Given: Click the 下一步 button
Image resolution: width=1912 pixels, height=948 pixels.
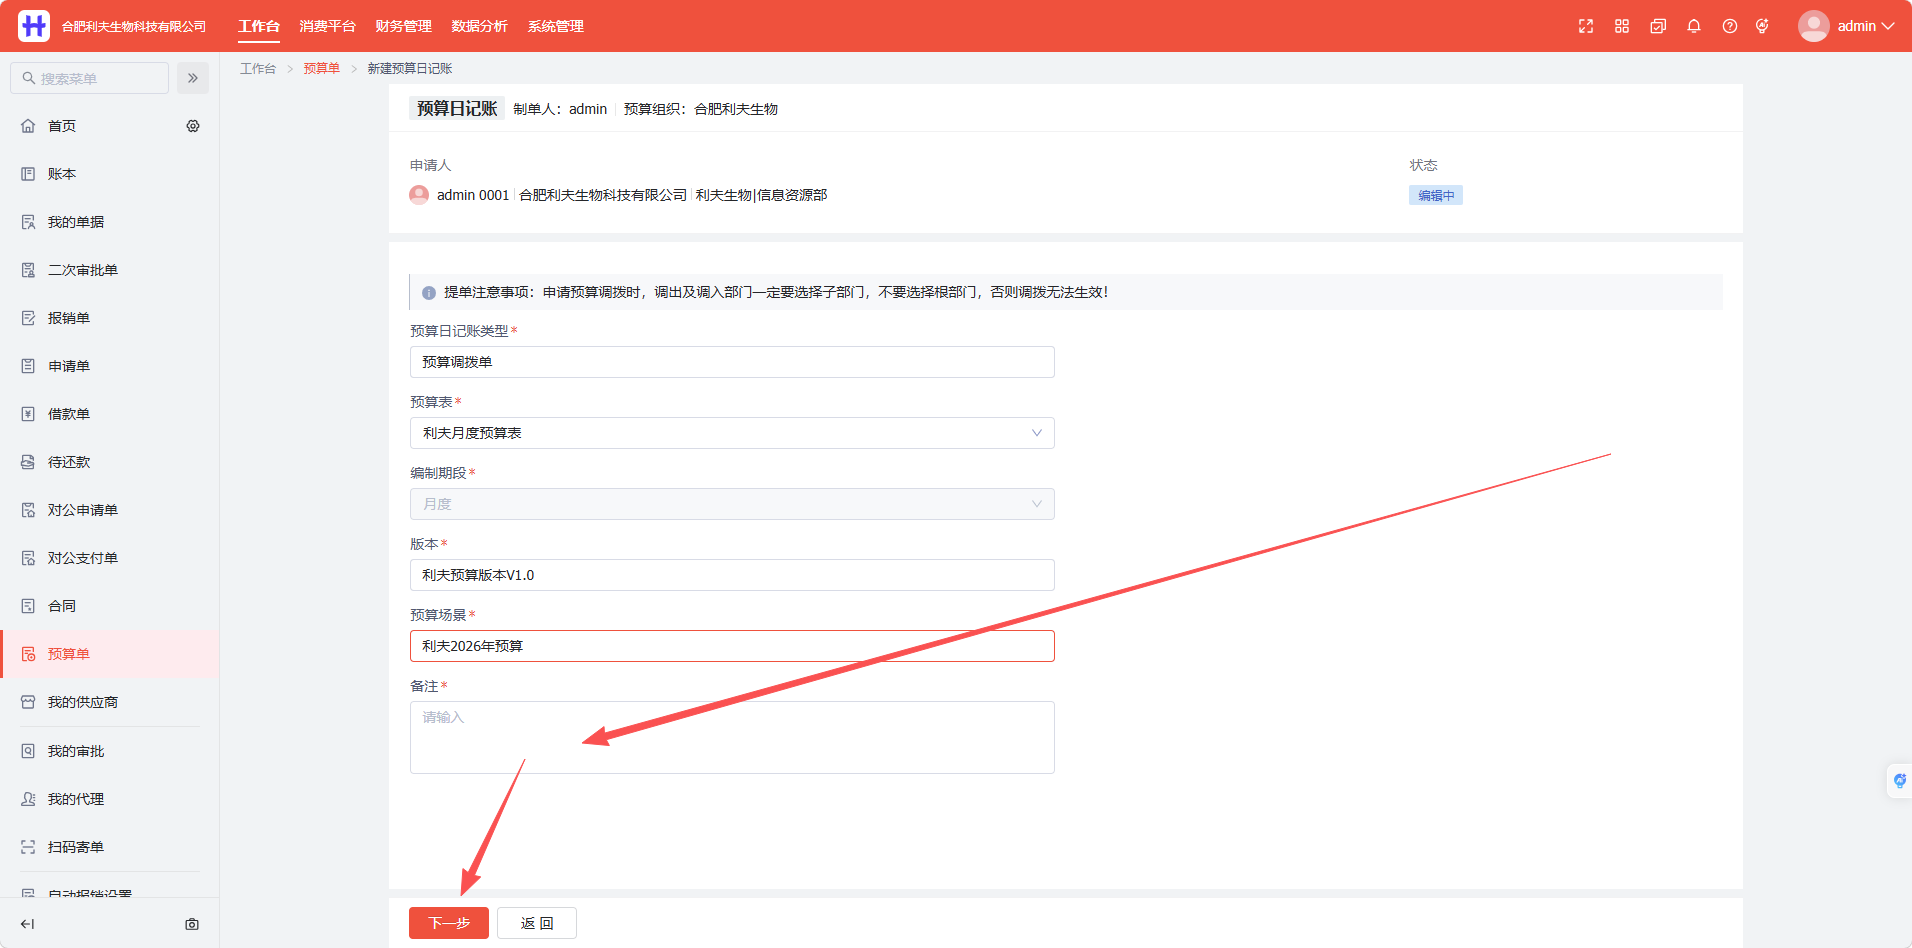Looking at the screenshot, I should tap(449, 923).
